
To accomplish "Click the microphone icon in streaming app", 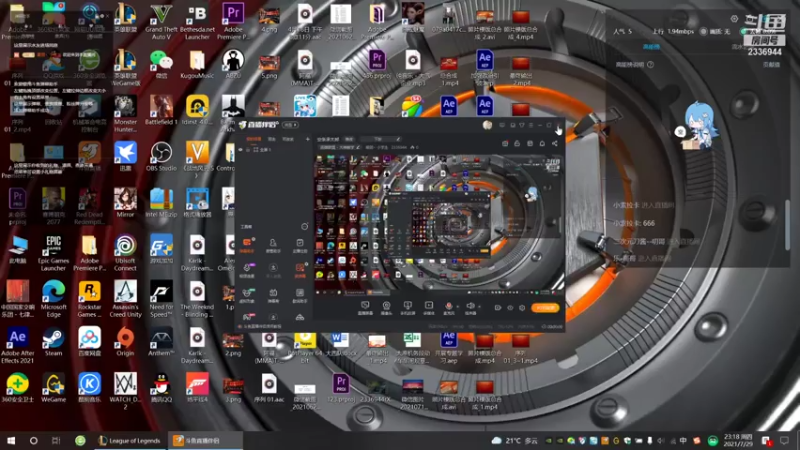I will click(x=448, y=307).
